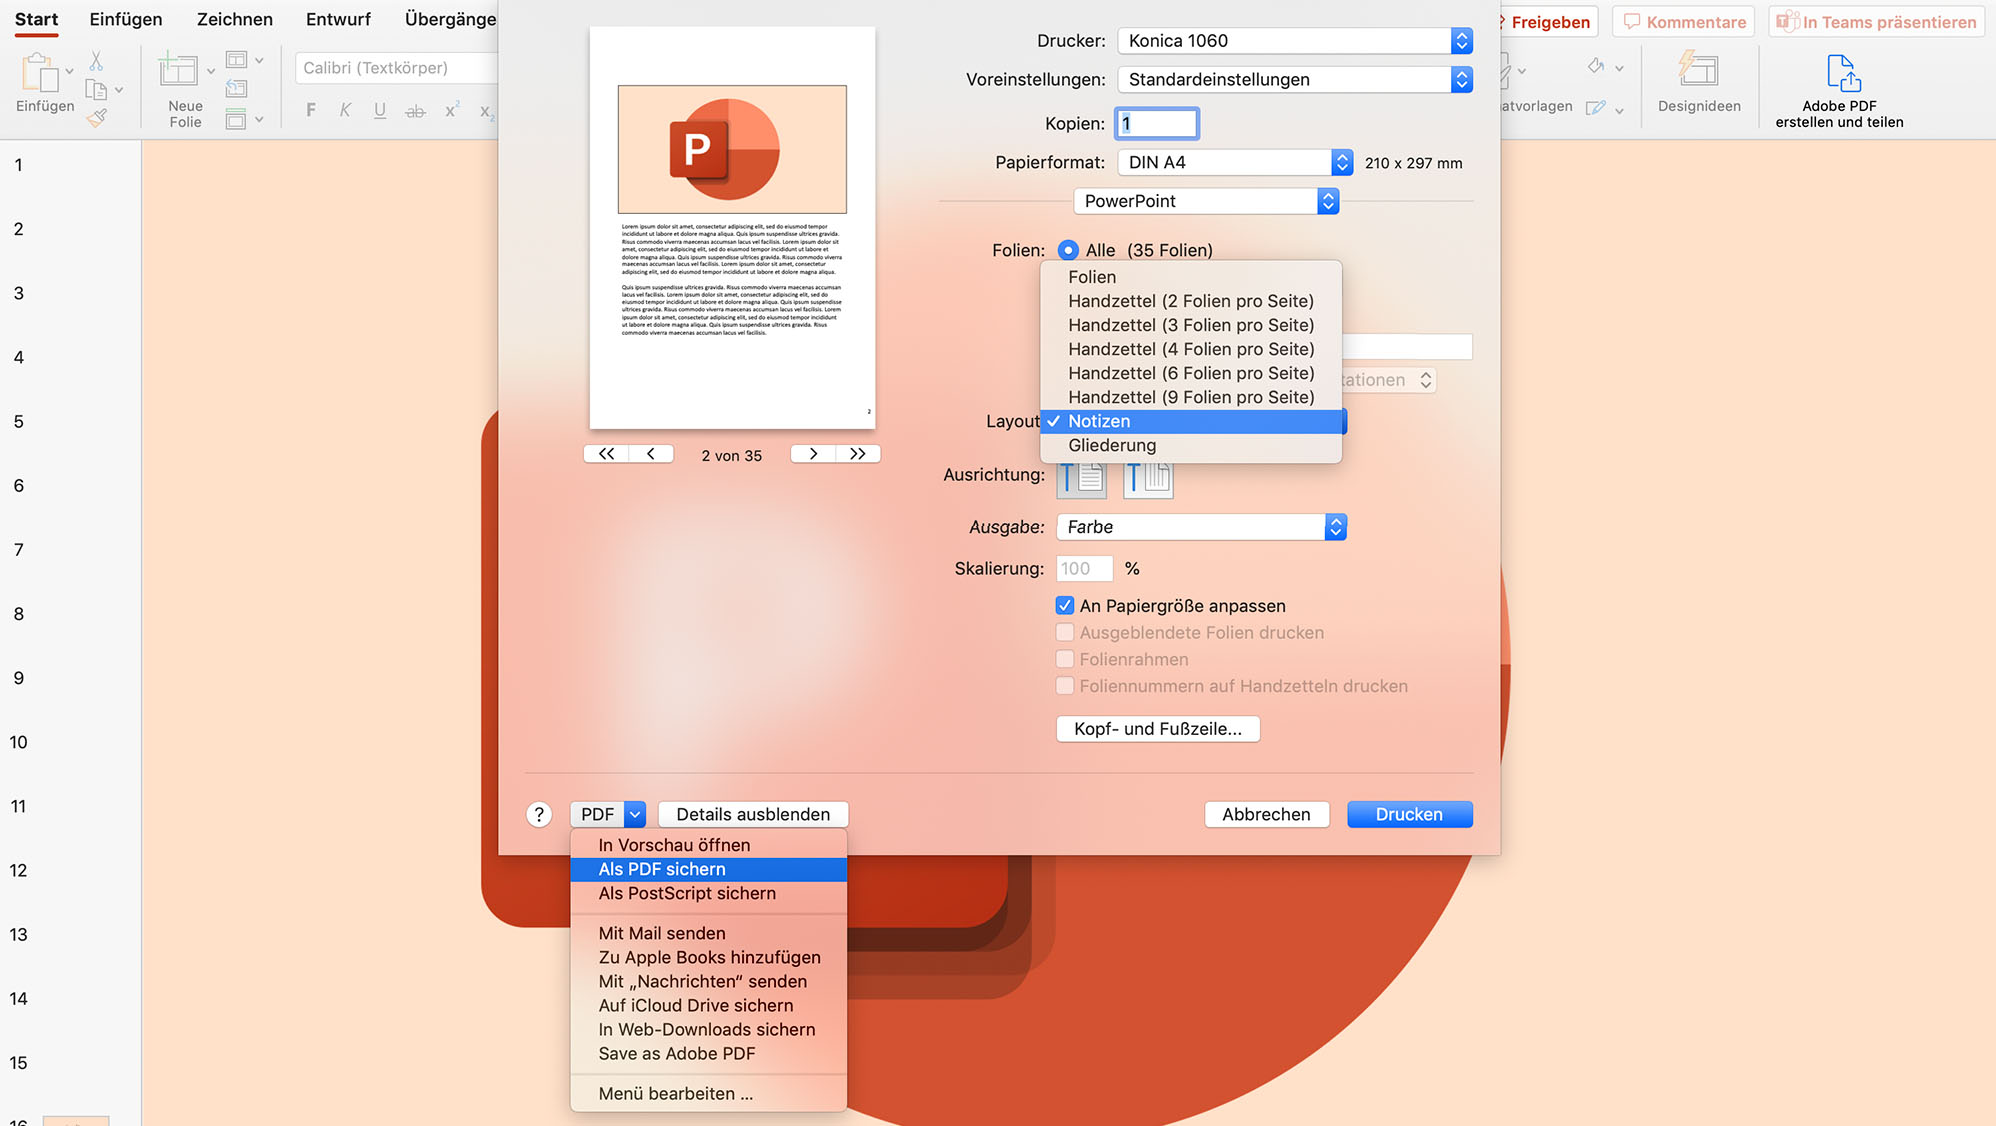Screen dimensions: 1996x1126
Task: Click the section icon below reset
Action: [x=236, y=119]
